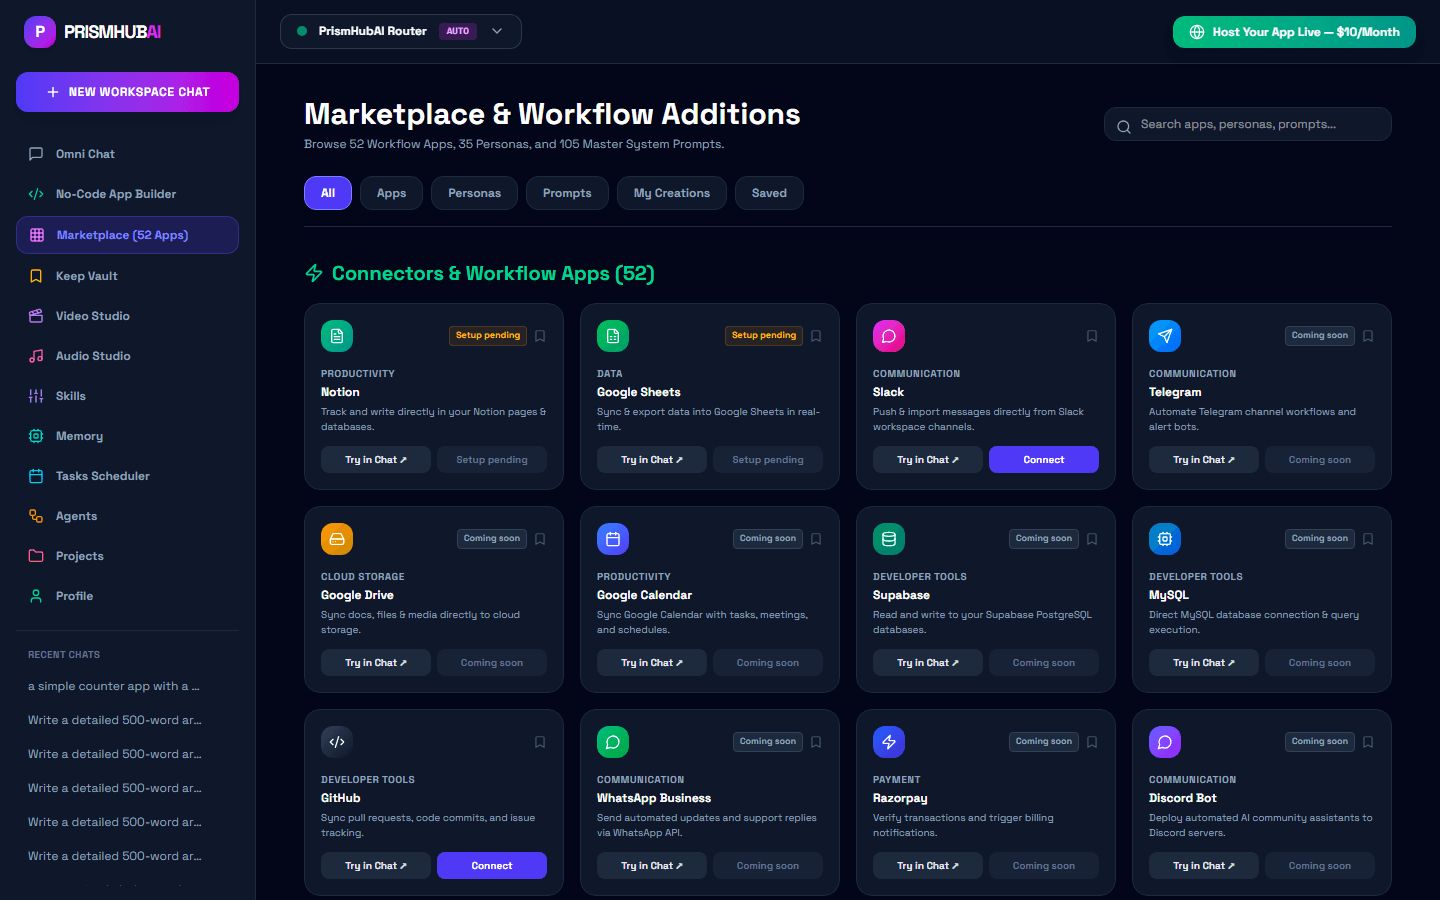Screen dimensions: 1440x900
Task: Bookmark the Google Calendar card
Action: (816, 539)
